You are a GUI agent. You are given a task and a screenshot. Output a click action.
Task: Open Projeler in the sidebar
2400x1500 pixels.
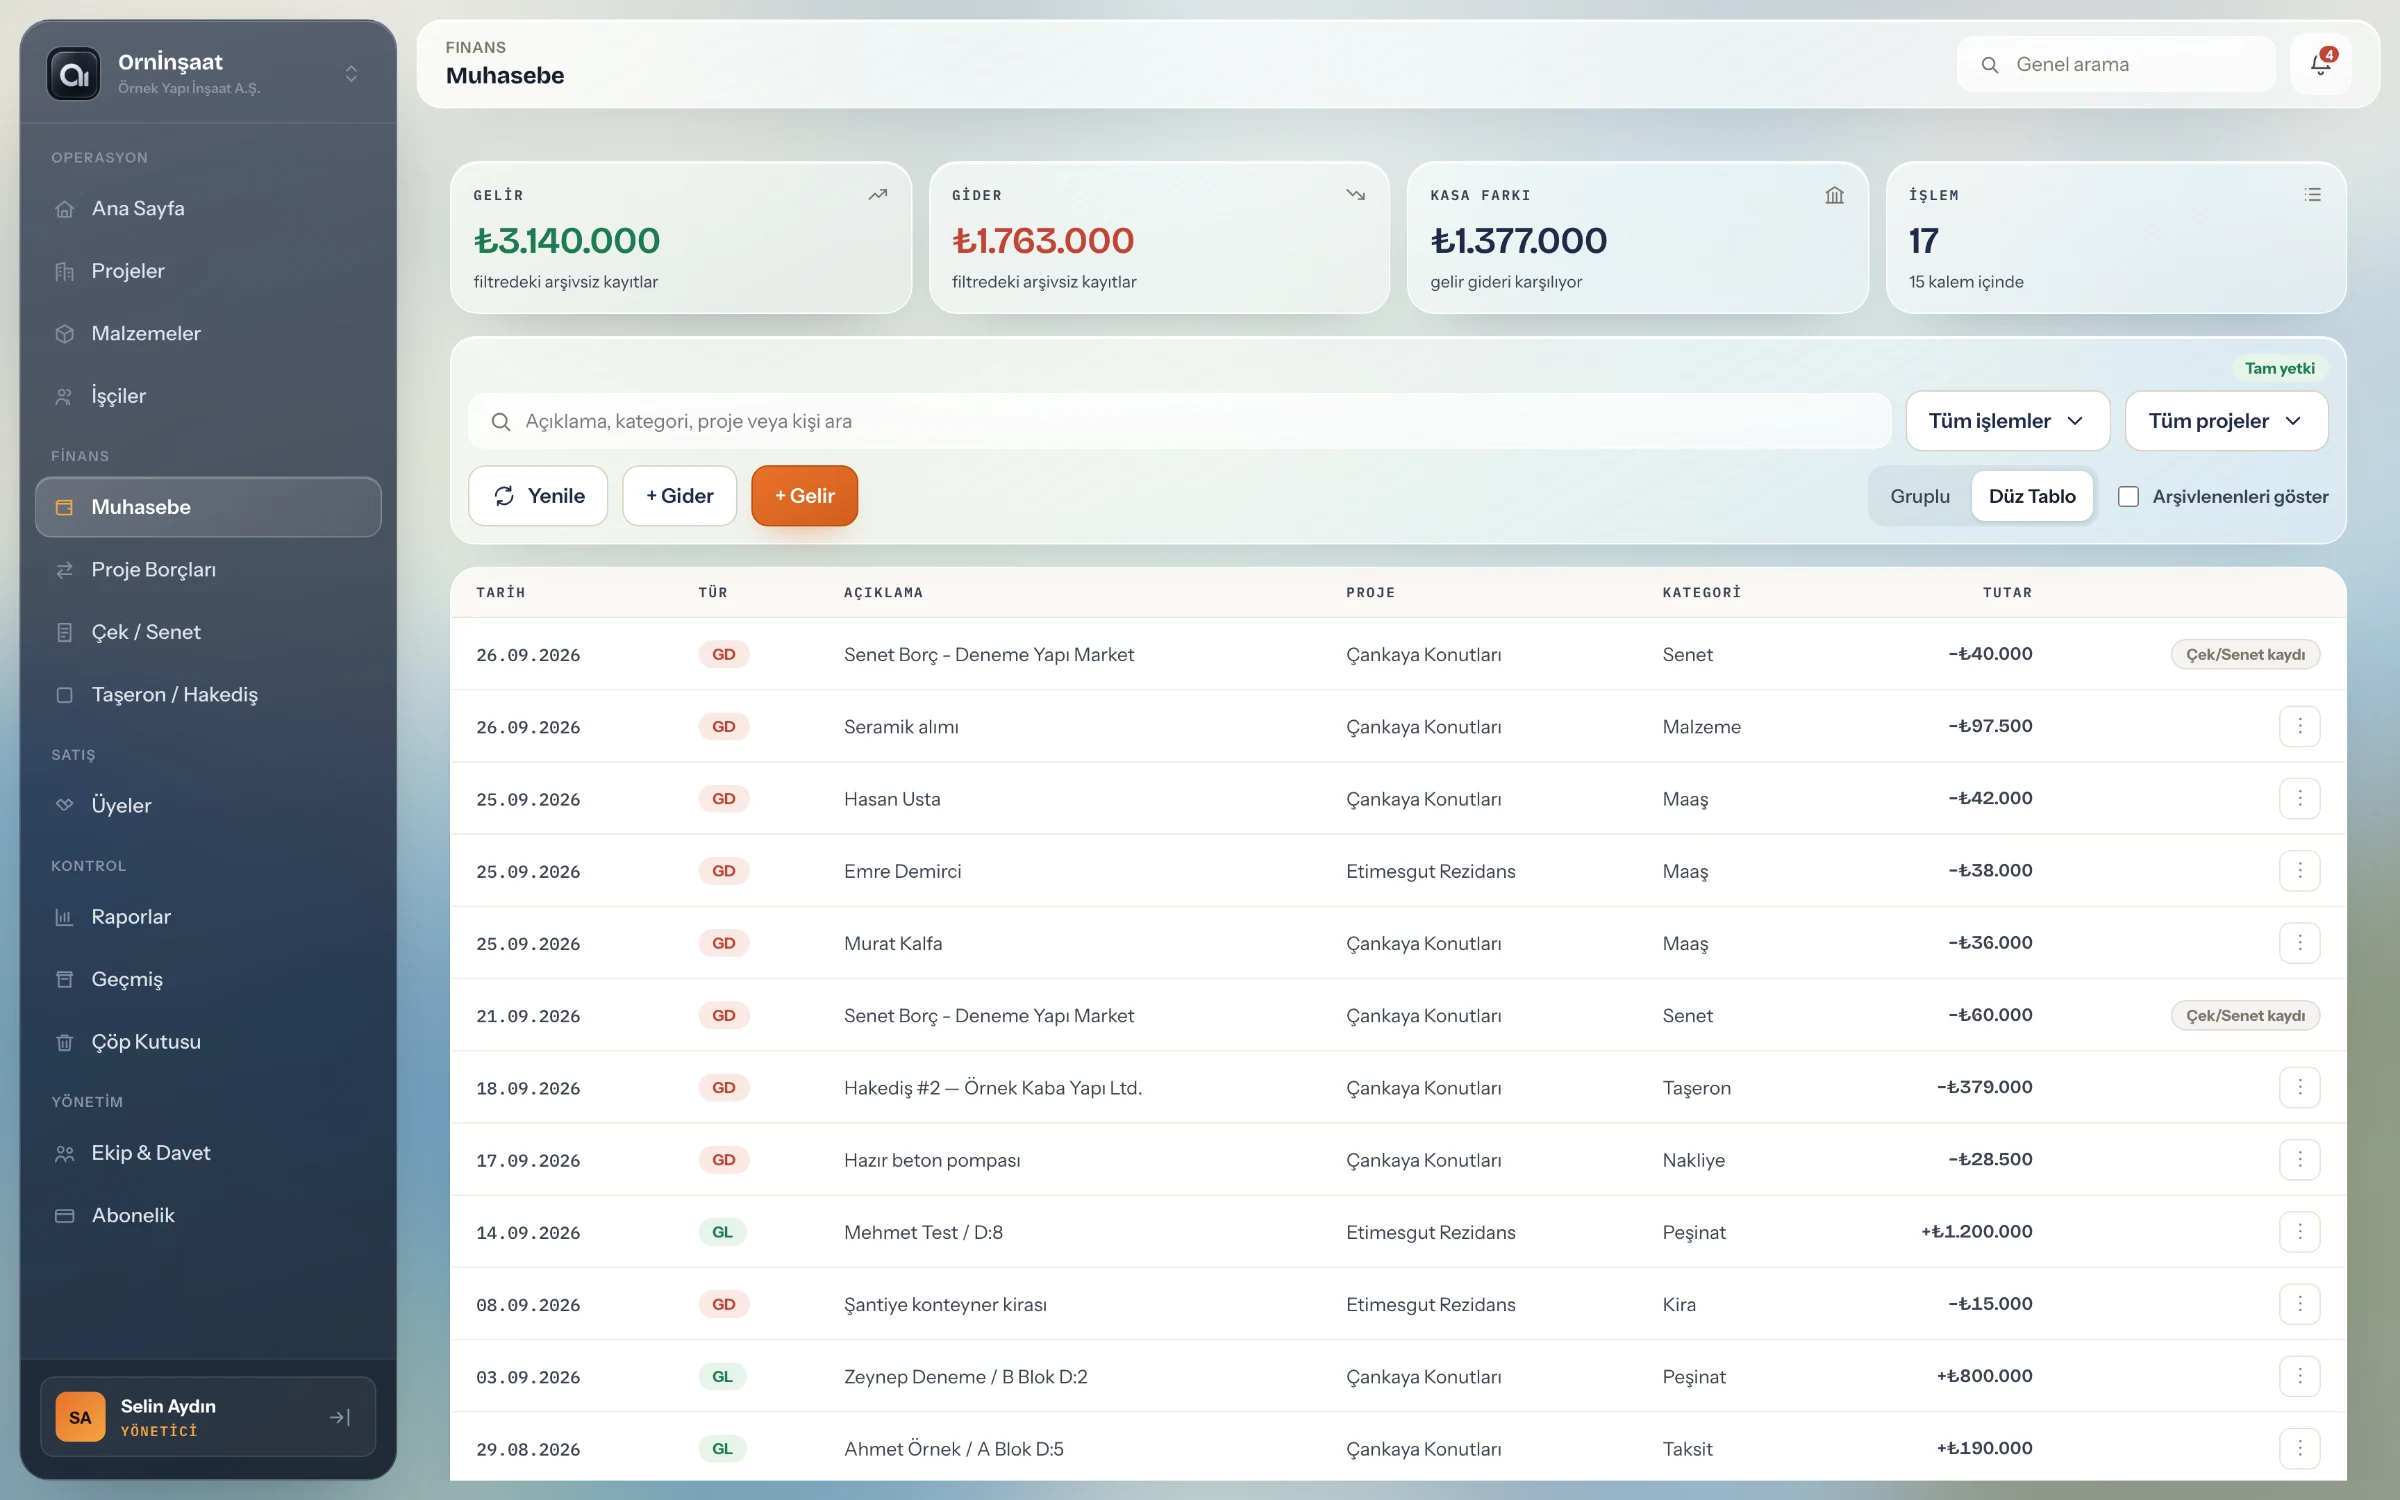pyautogui.click(x=208, y=271)
